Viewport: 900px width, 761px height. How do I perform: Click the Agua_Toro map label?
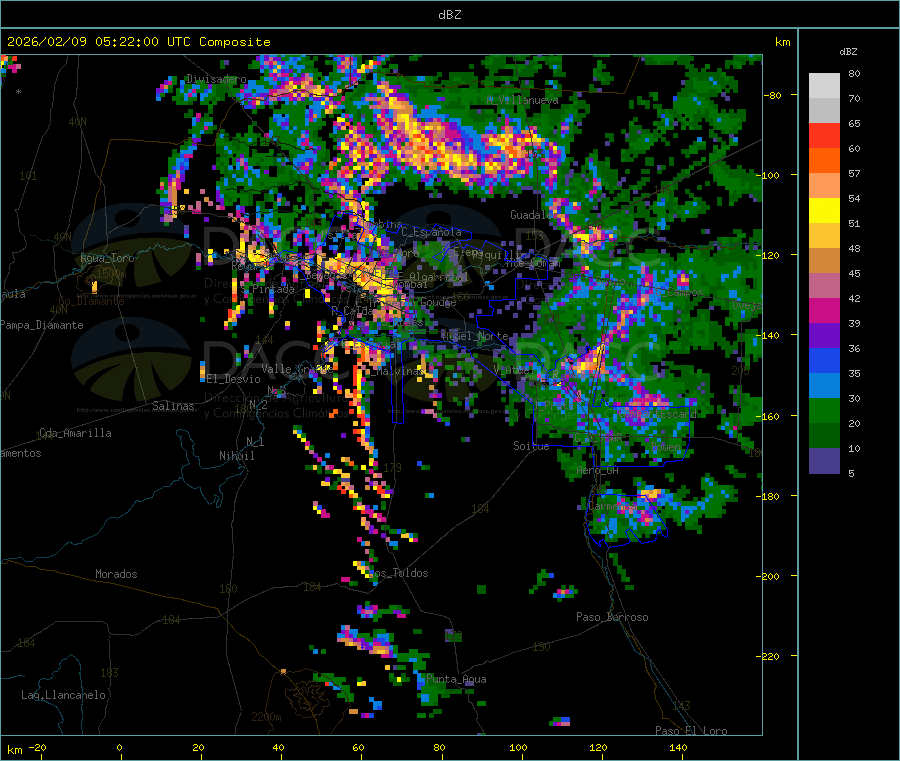click(x=107, y=258)
